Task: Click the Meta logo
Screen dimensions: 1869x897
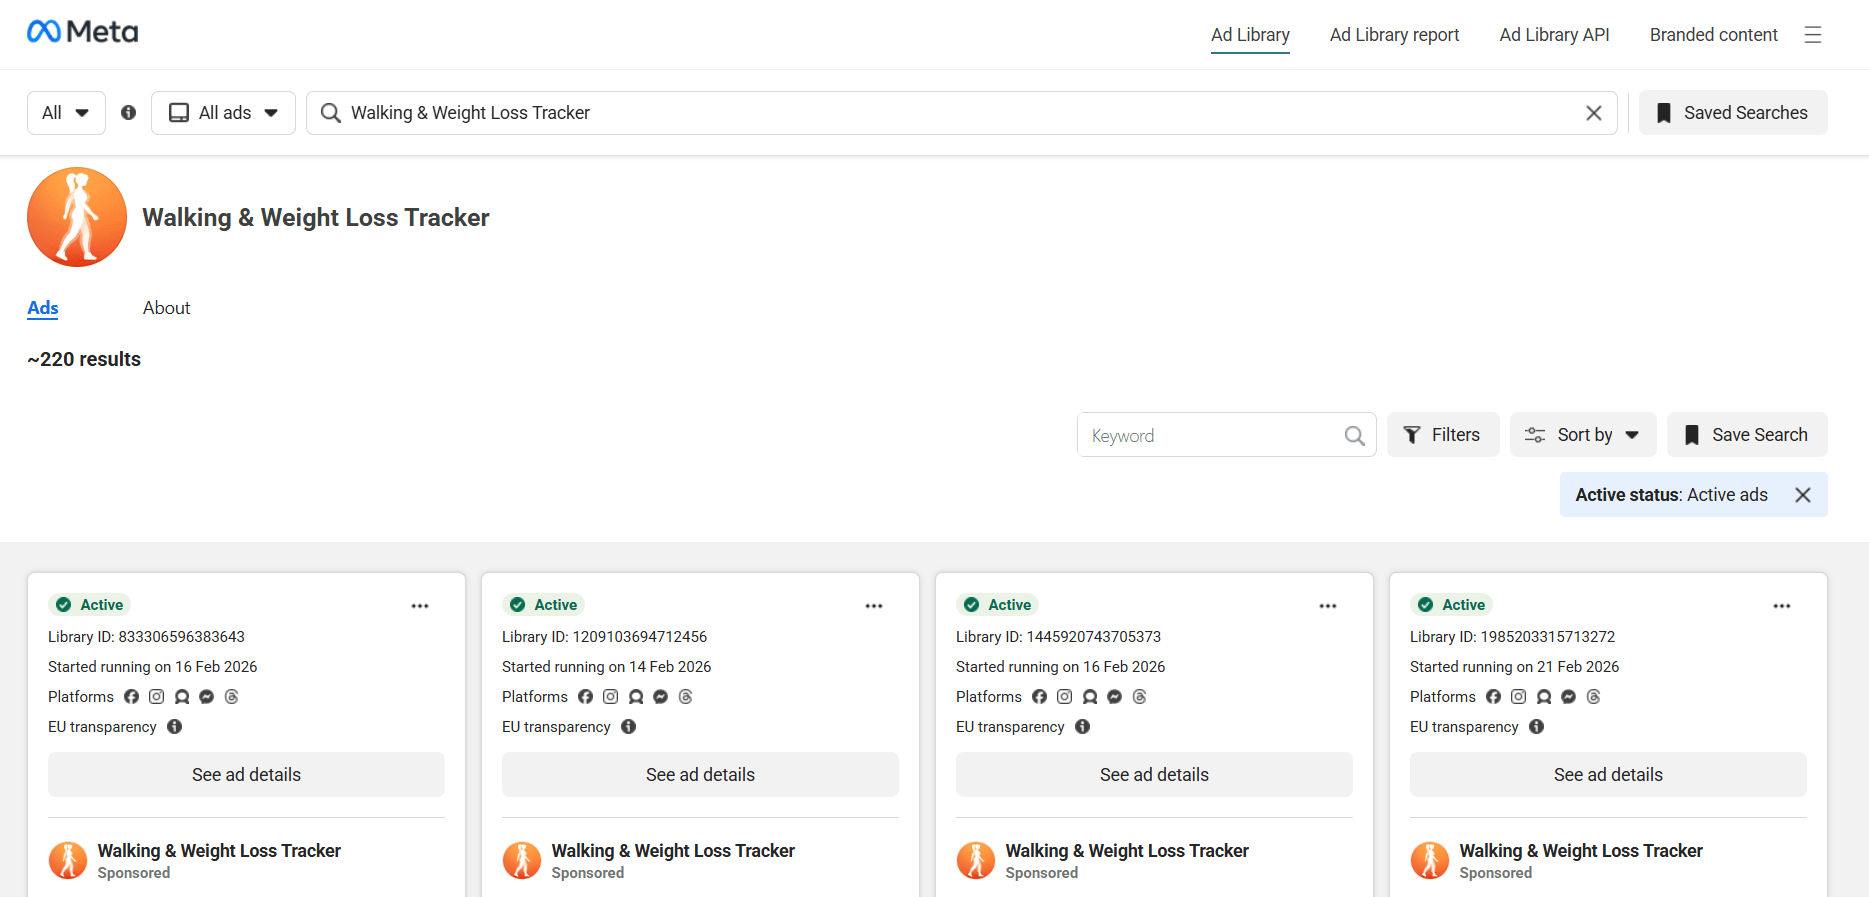Action: (x=83, y=32)
